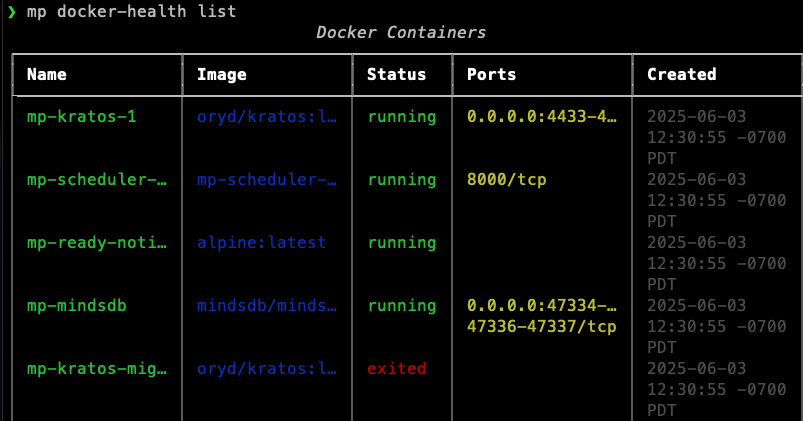This screenshot has height=421, width=803.
Task: Select the Ports column header
Action: coord(491,74)
